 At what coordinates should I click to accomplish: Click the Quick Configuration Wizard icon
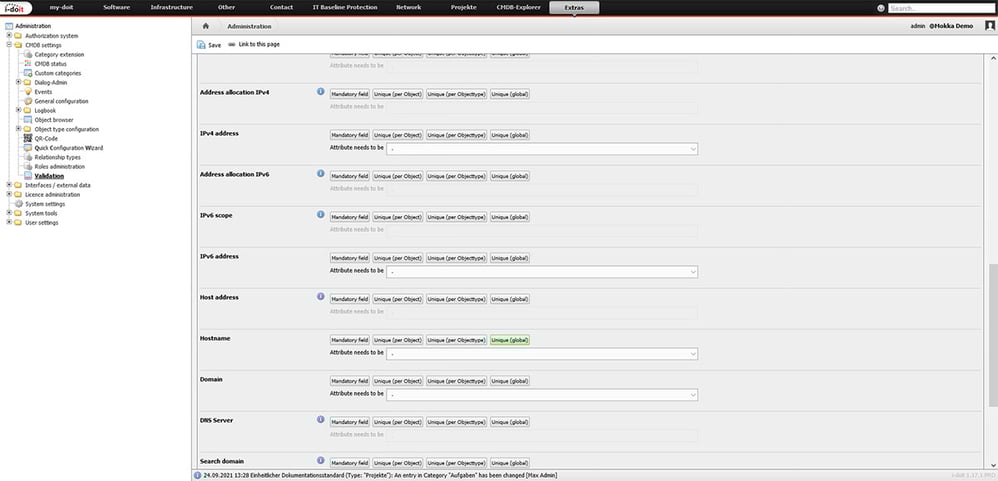28,148
